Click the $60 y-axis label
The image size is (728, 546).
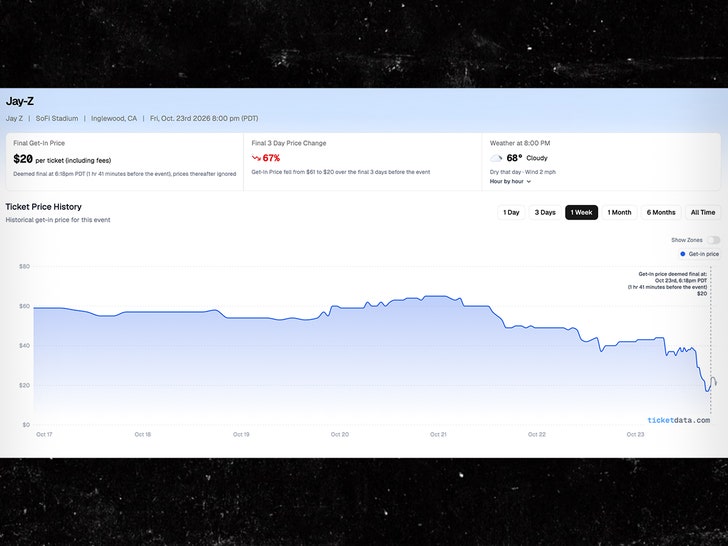coord(24,306)
